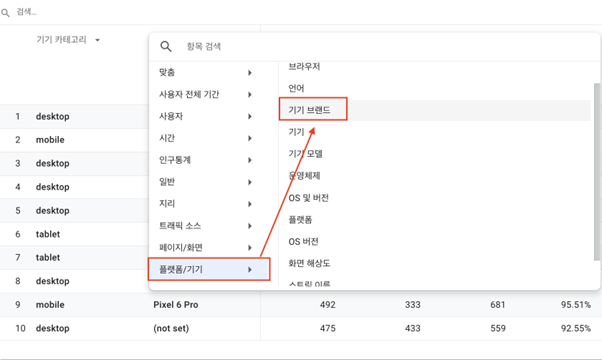The image size is (602, 360).
Task: Click the Pixel 6 Pro cell
Action: pyautogui.click(x=176, y=305)
